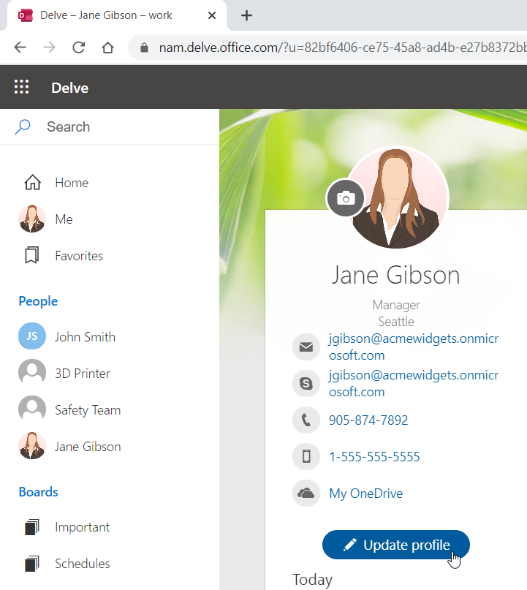Click the Favorites bookmark icon
The width and height of the screenshot is (527, 590).
coord(32,255)
